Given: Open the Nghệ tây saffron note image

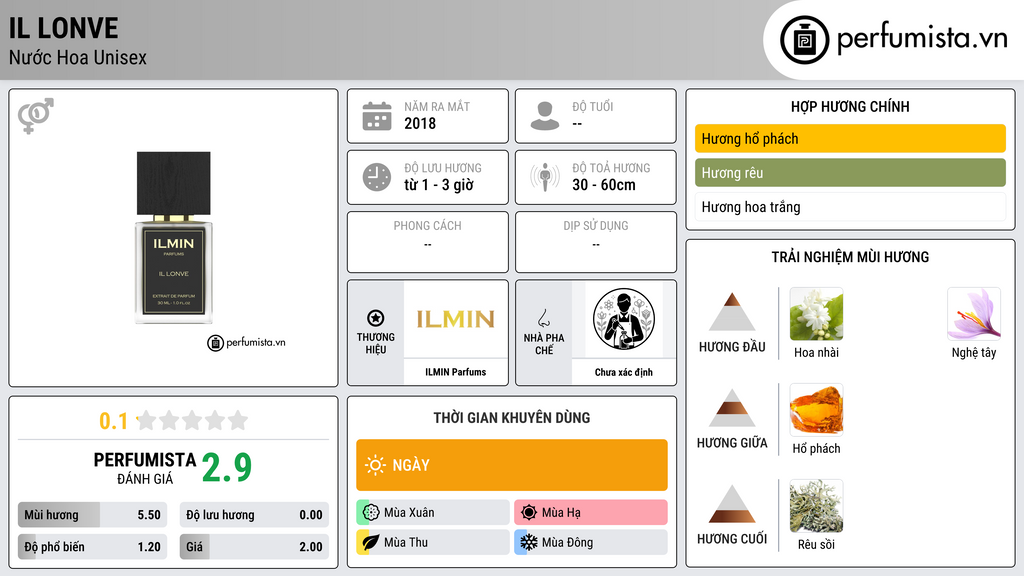Looking at the screenshot, I should coord(974,314).
